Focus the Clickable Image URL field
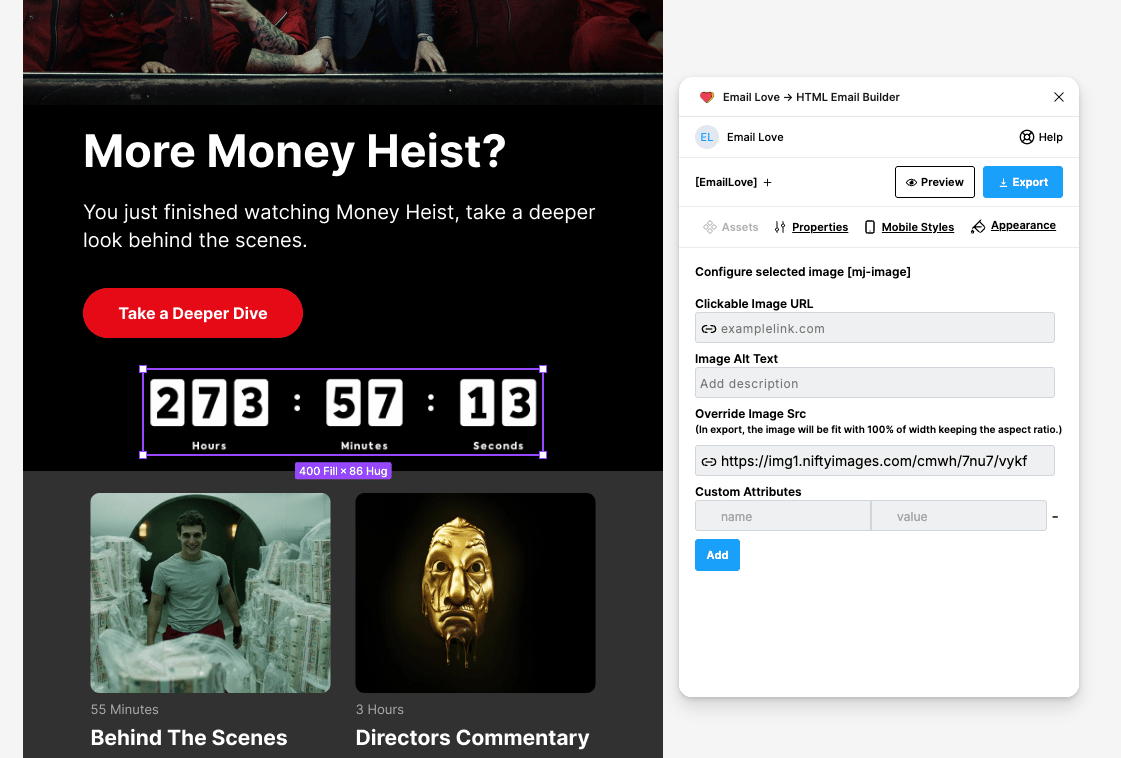This screenshot has height=758, width=1121. click(x=874, y=328)
